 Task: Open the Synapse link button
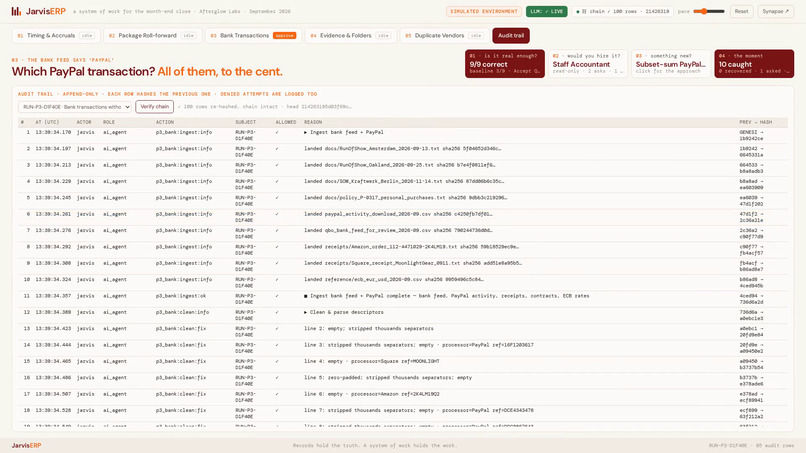click(x=775, y=11)
